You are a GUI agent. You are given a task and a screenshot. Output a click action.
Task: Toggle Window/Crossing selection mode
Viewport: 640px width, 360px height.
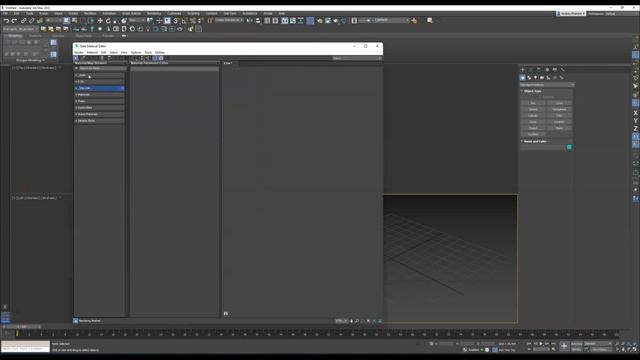(91, 20)
